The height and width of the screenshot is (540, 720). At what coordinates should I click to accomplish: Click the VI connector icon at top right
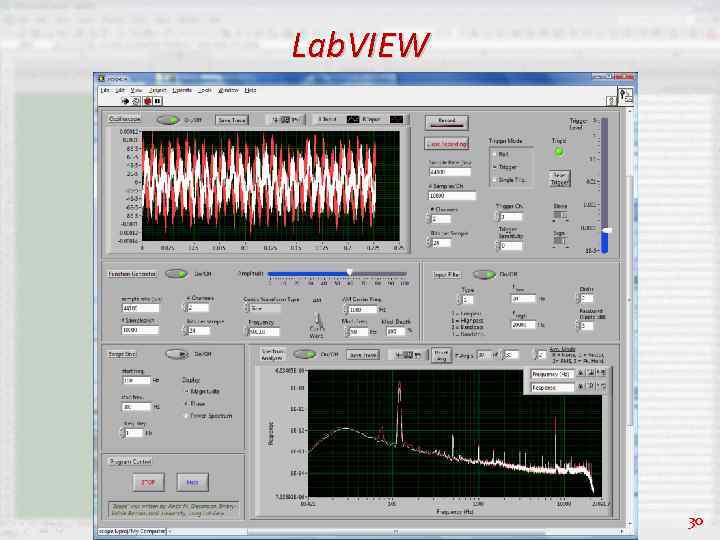point(626,95)
